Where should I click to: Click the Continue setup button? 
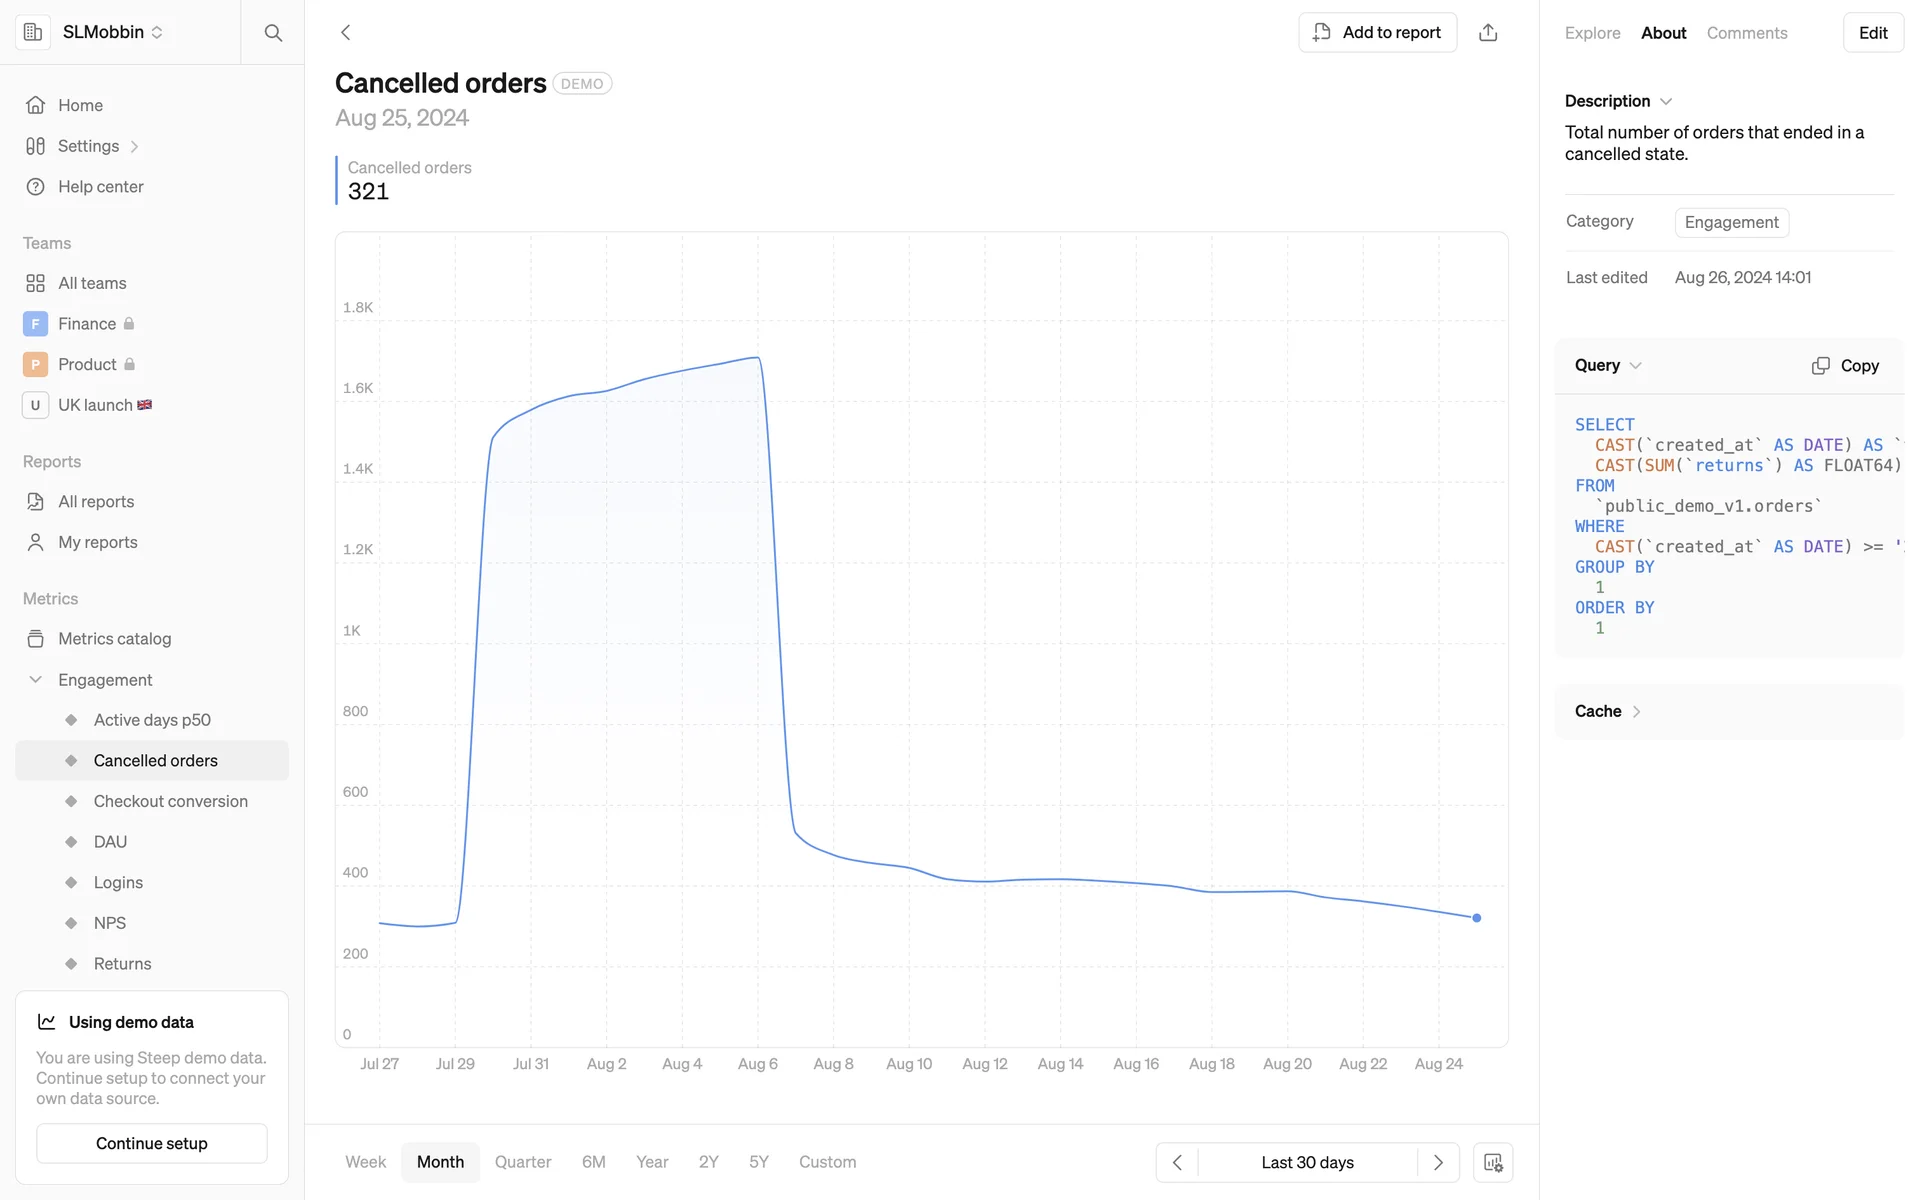tap(152, 1143)
